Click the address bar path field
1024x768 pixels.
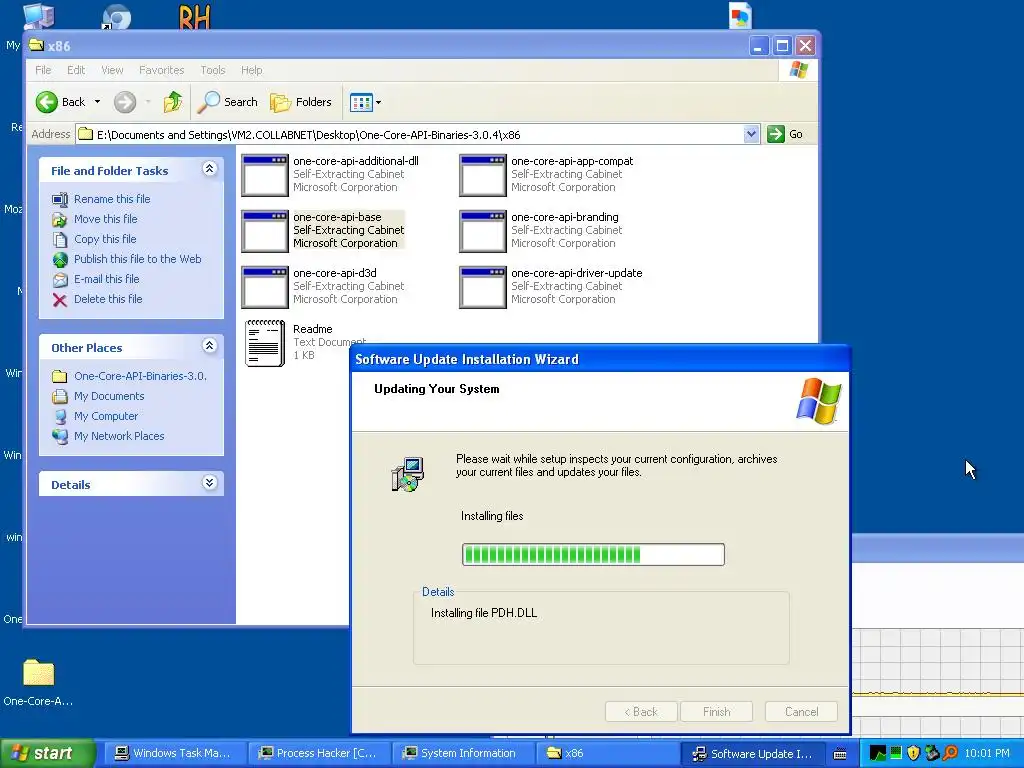tap(409, 135)
